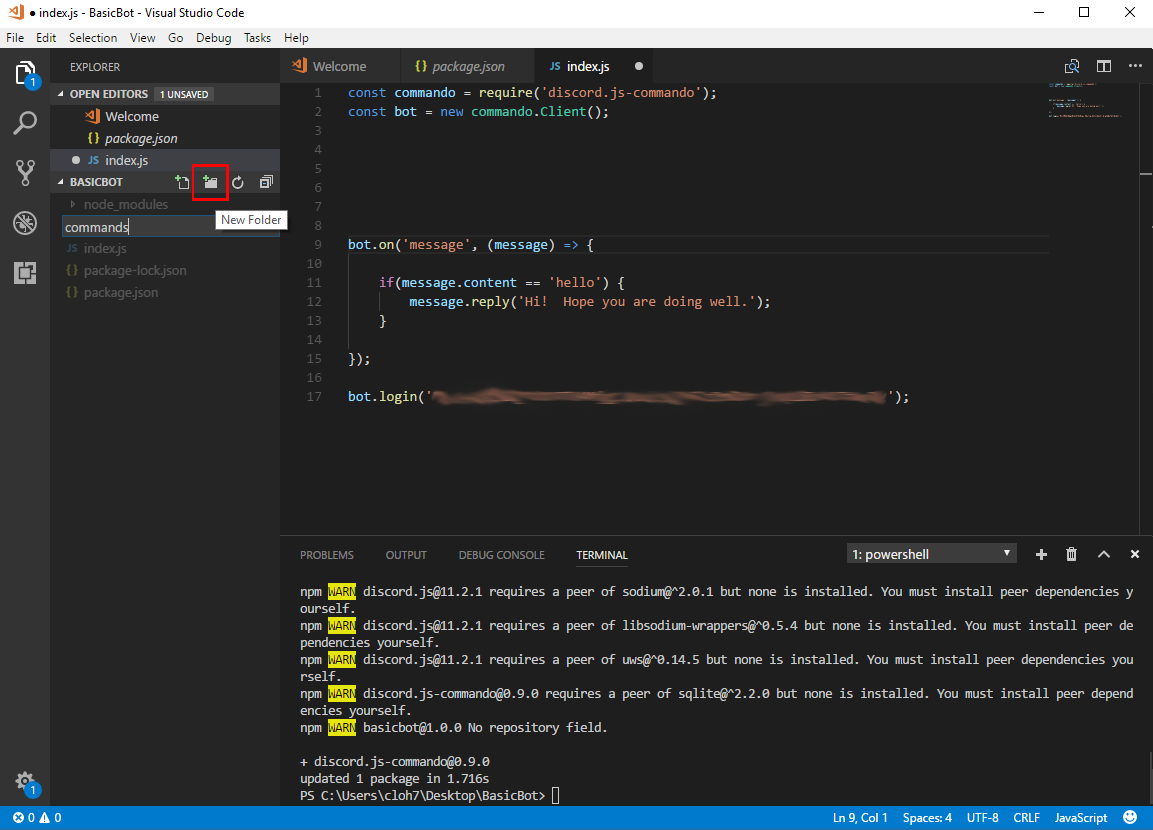
Task: Select the TERMINAL panel tab
Action: click(x=602, y=555)
